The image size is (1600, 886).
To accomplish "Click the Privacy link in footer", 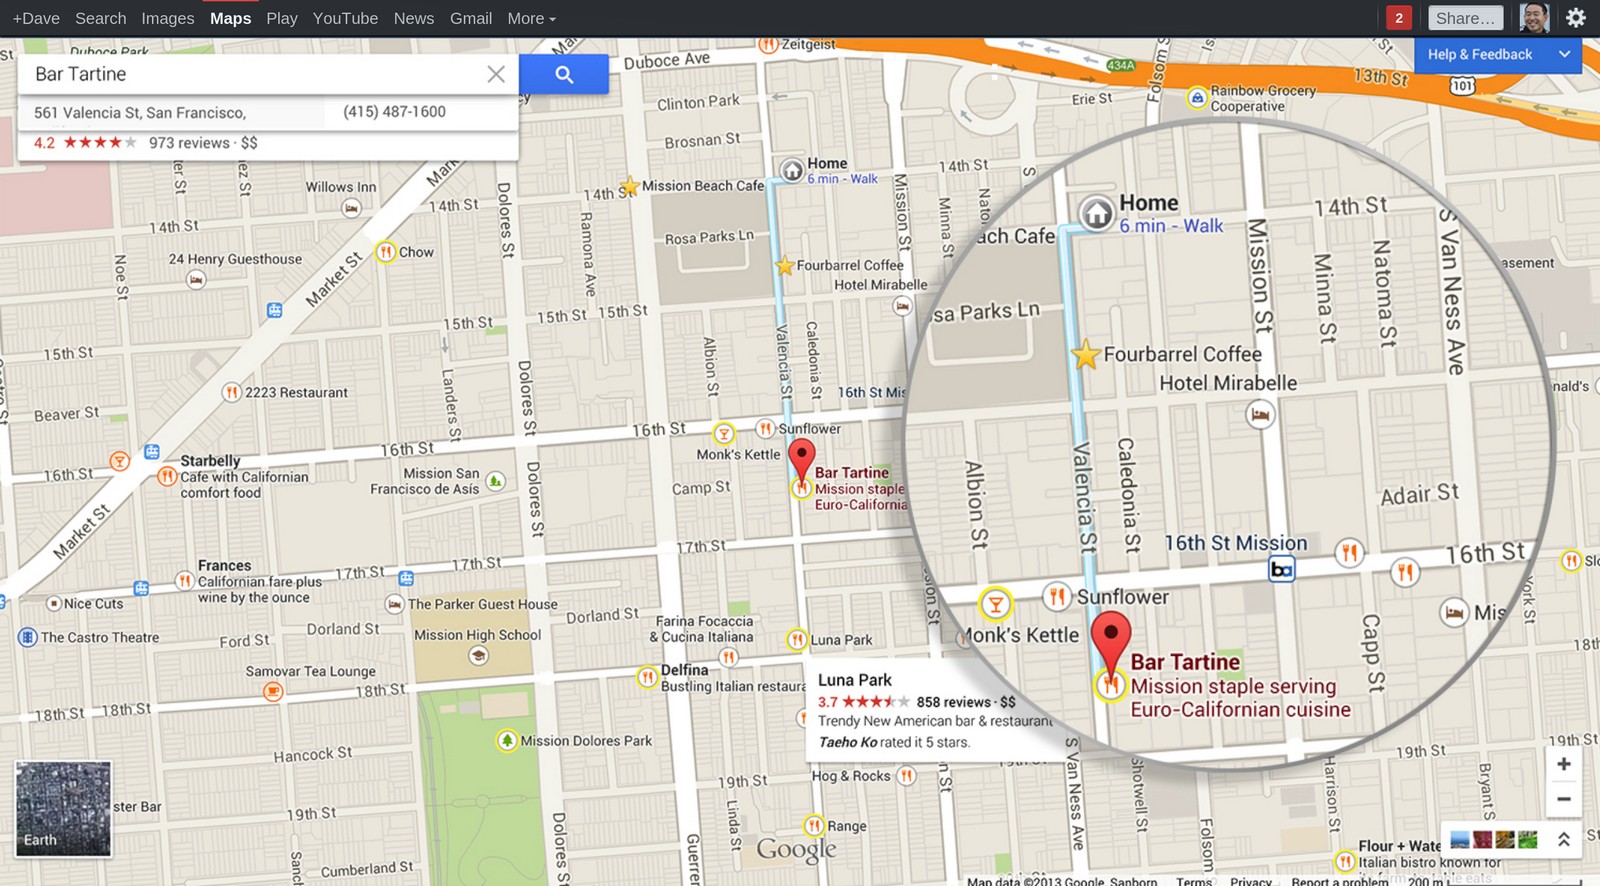I will pyautogui.click(x=1251, y=881).
